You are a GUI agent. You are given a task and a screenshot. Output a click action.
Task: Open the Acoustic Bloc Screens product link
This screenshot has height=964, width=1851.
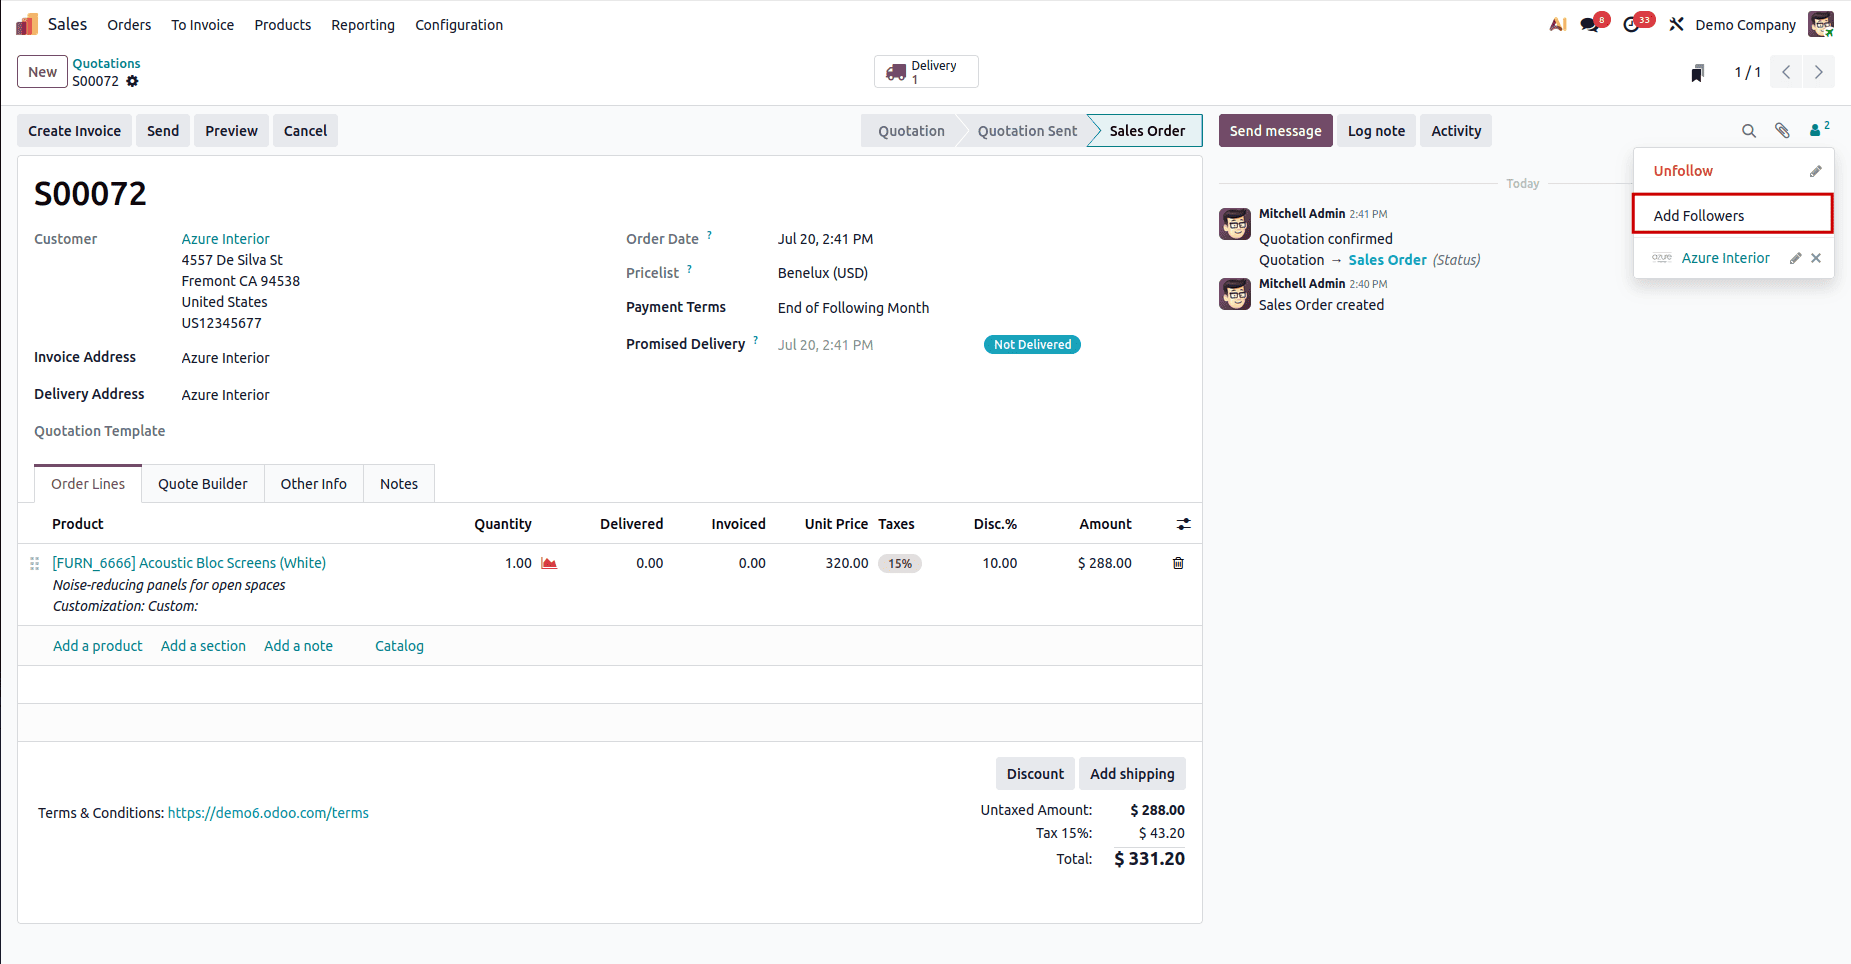point(189,563)
